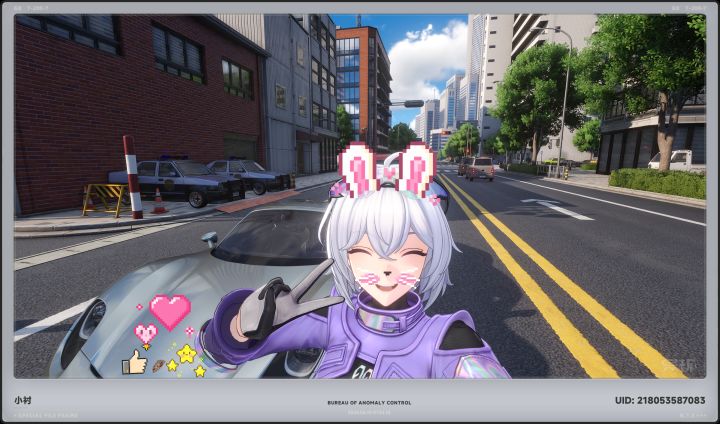The width and height of the screenshot is (720, 424).
Task: Select the pixel thumbs-up sticker
Action: point(134,362)
